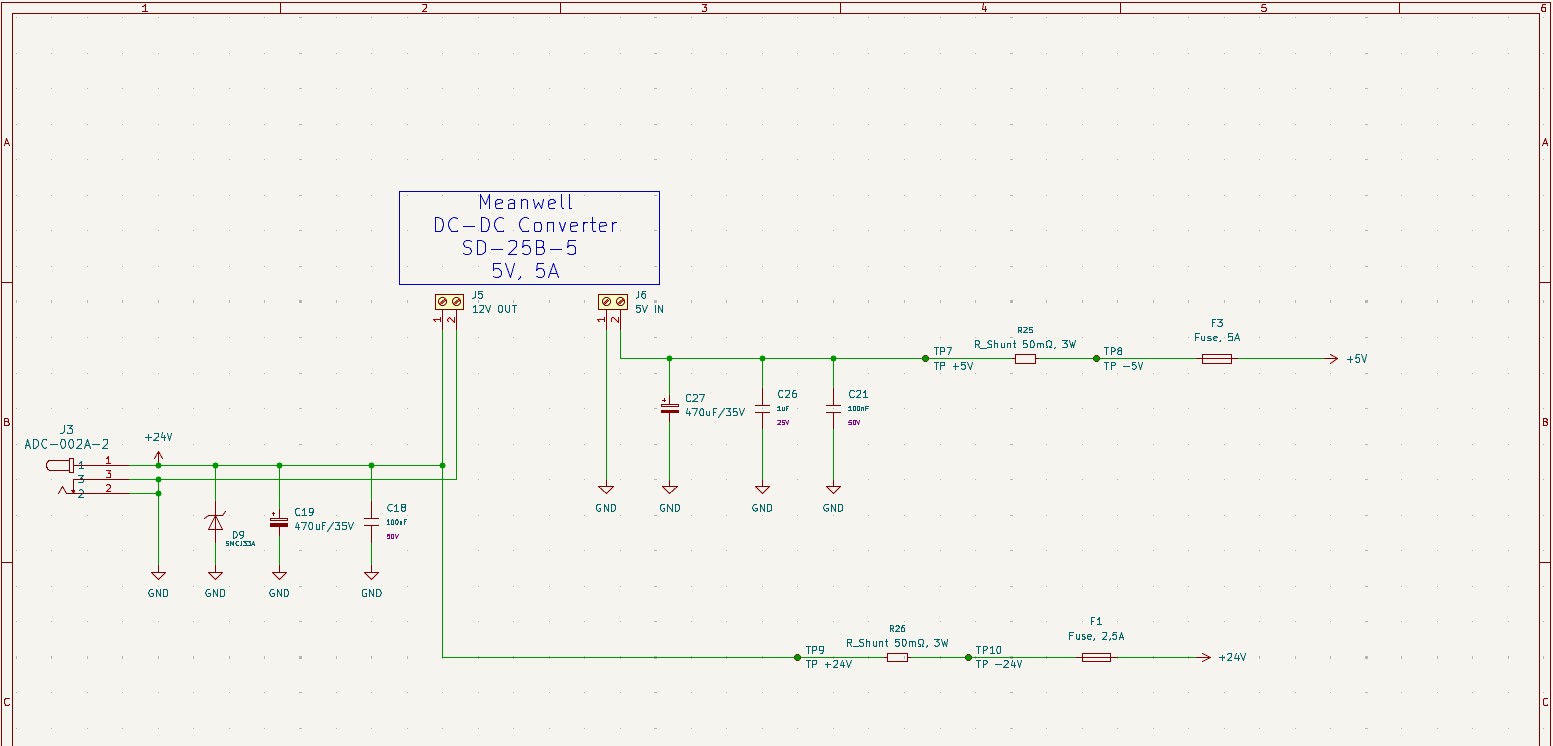Screen dimensions: 1553x746
Task: Select the +24V output arrow after fuse F1
Action: pos(1203,657)
